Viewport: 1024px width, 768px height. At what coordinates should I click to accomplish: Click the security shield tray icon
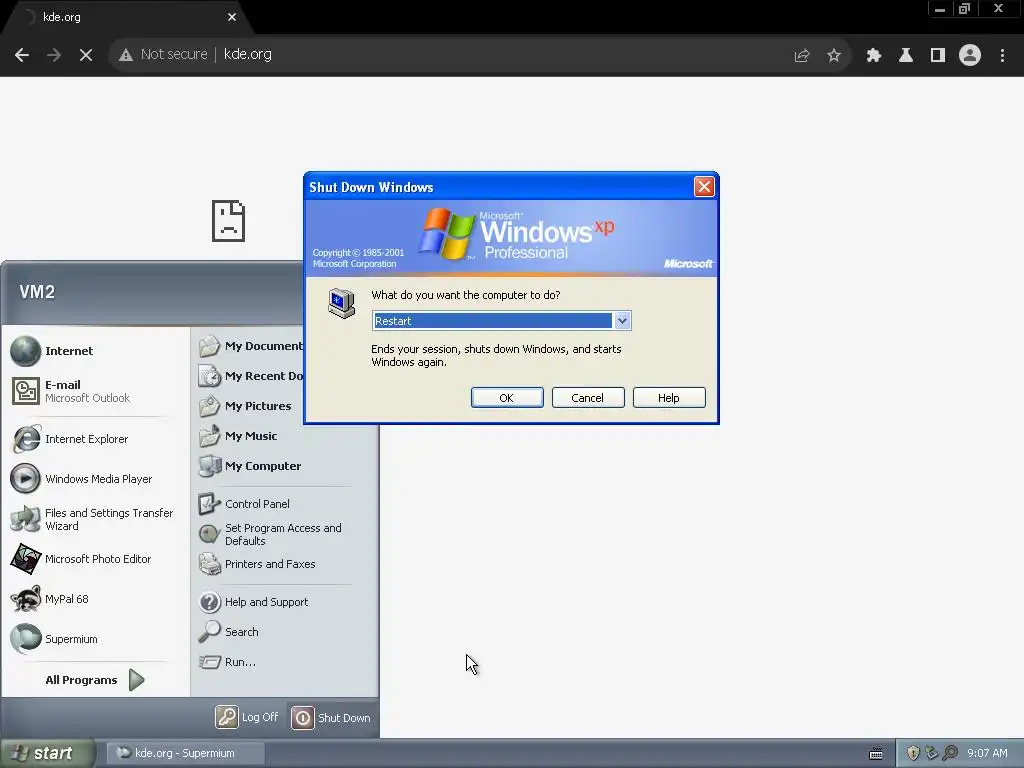tap(913, 753)
